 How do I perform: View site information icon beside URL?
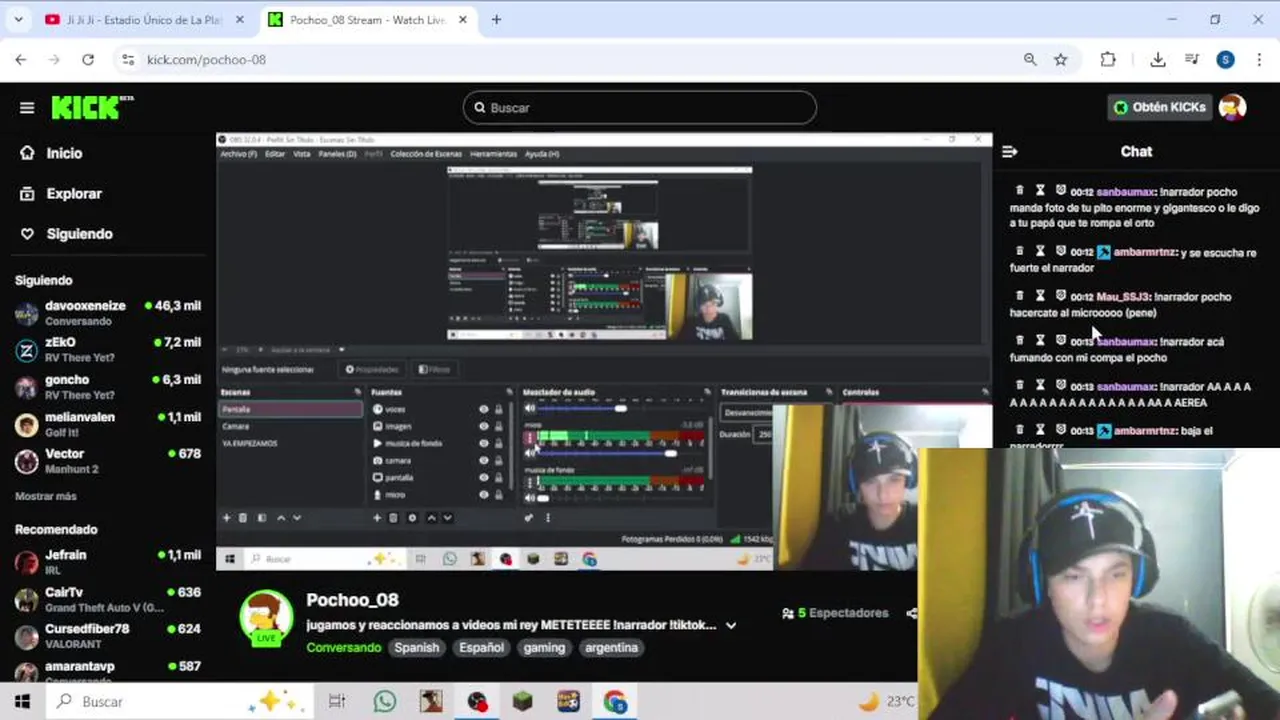127,60
